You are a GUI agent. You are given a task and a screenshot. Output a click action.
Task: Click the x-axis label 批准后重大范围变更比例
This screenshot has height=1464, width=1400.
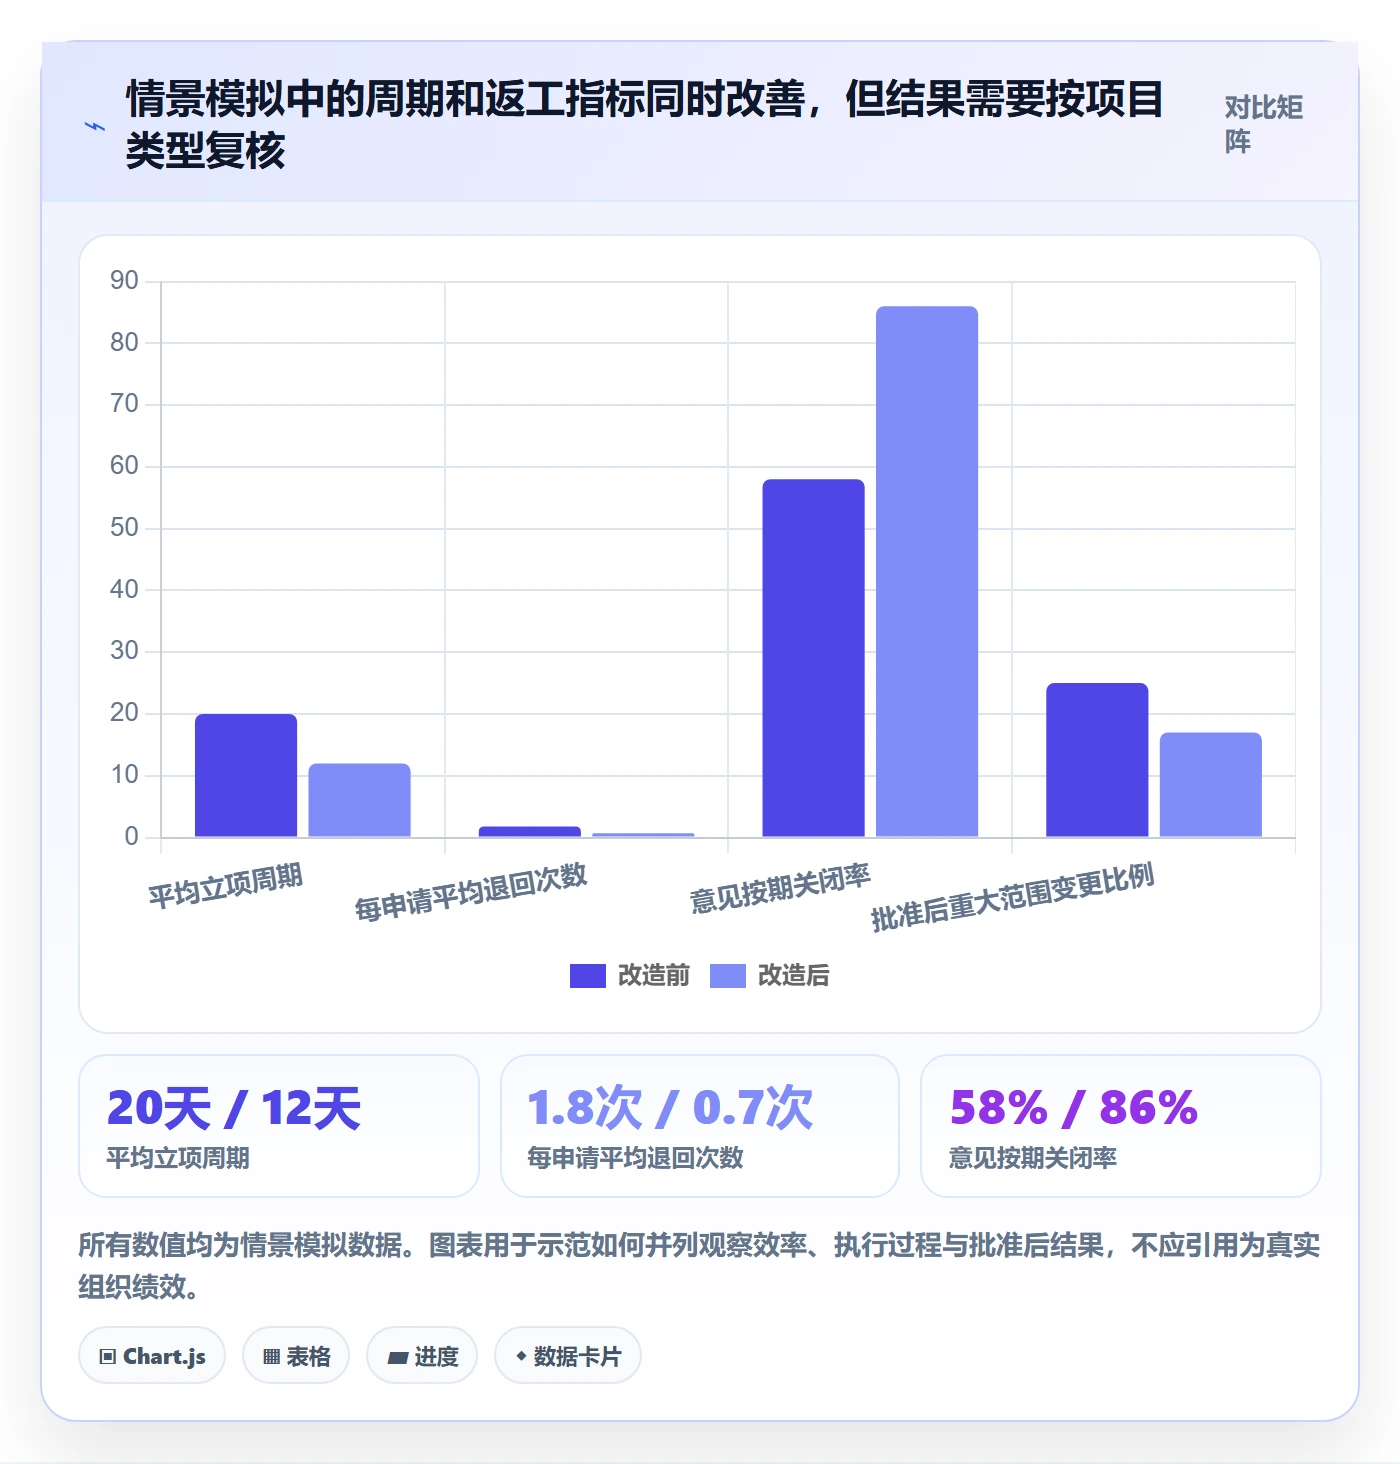click(x=1013, y=897)
